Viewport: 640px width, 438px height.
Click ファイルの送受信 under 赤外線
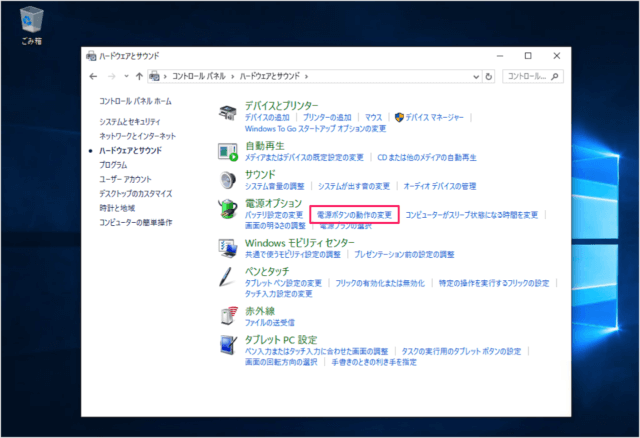pyautogui.click(x=269, y=323)
